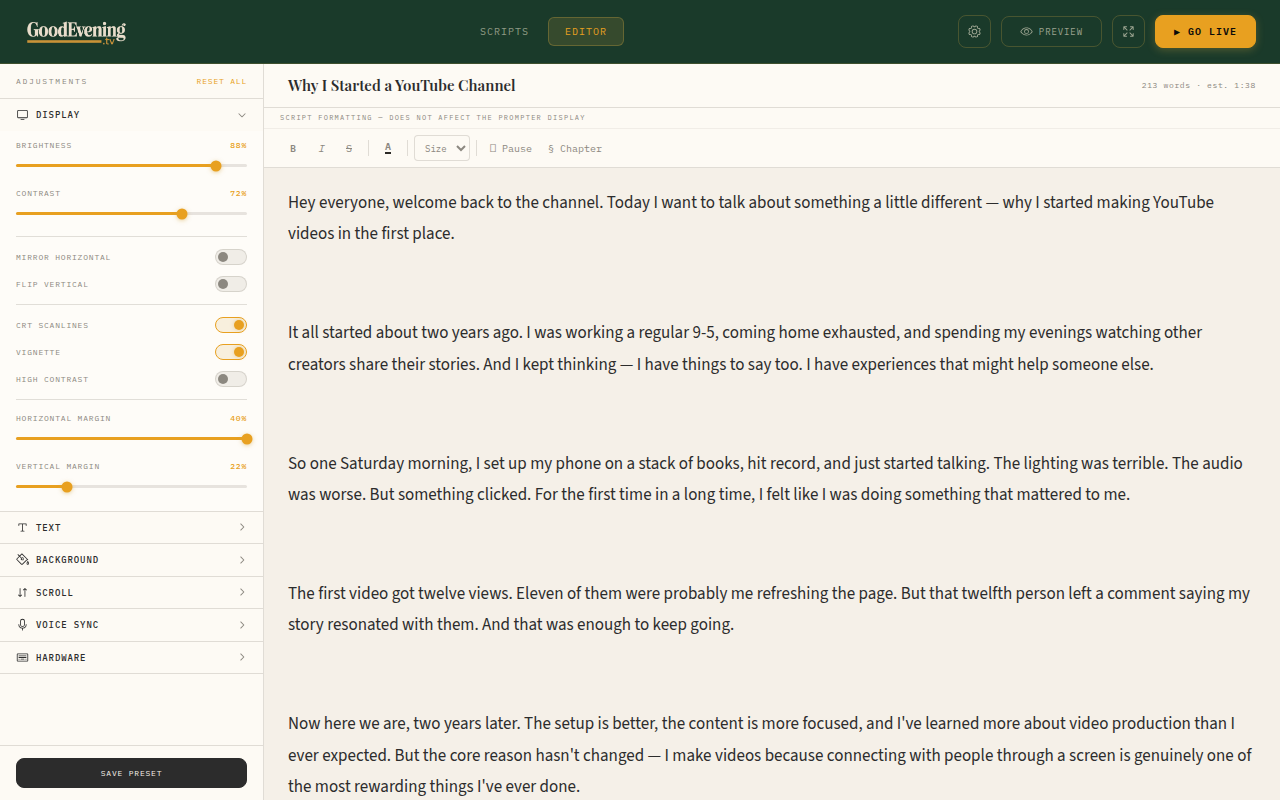Select the Editor tab

coord(585,31)
